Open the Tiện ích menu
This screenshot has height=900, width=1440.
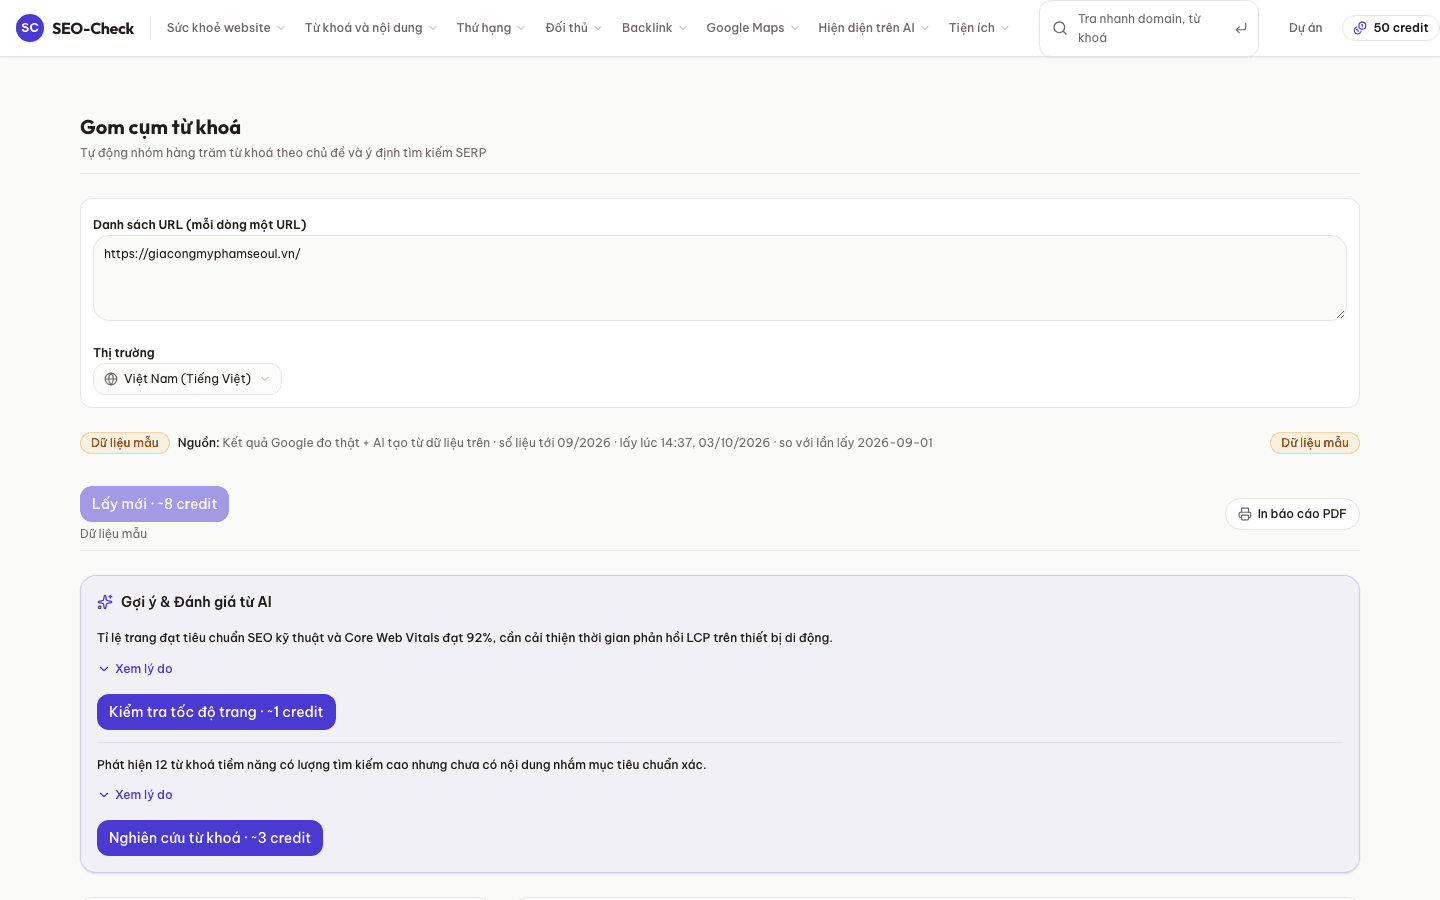tap(979, 28)
